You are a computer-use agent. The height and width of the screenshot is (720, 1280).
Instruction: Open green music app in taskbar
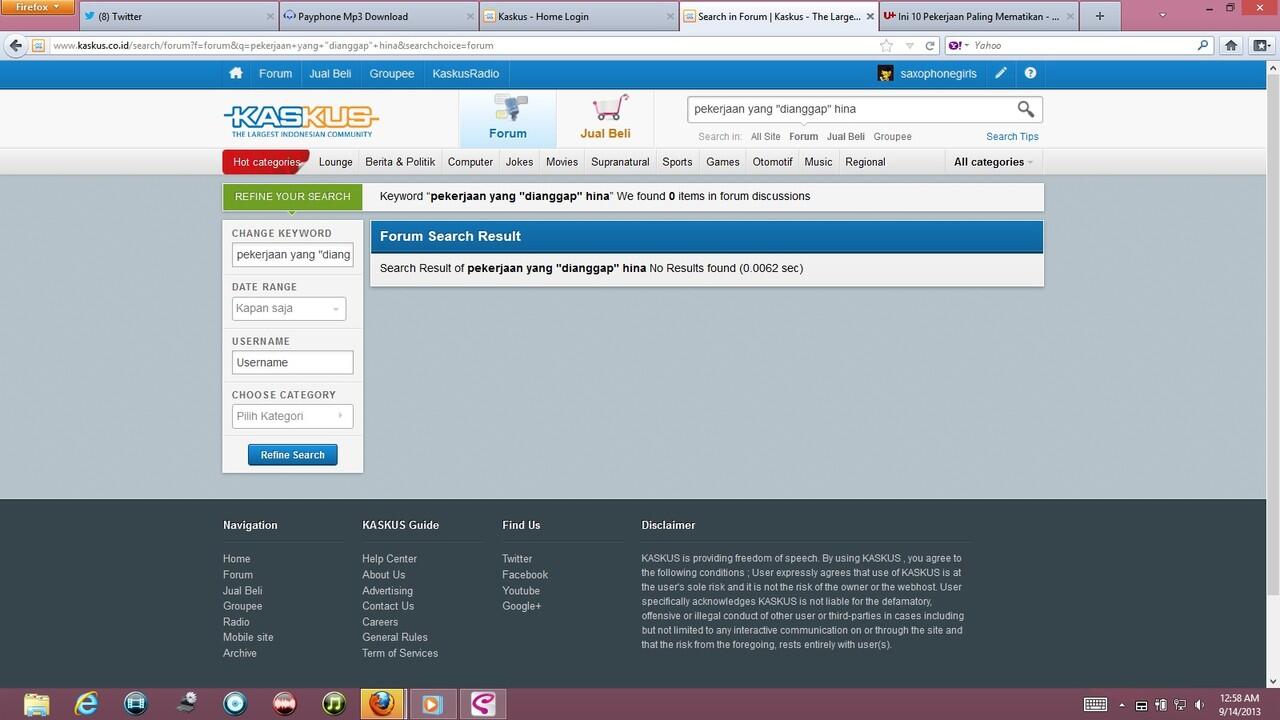334,704
